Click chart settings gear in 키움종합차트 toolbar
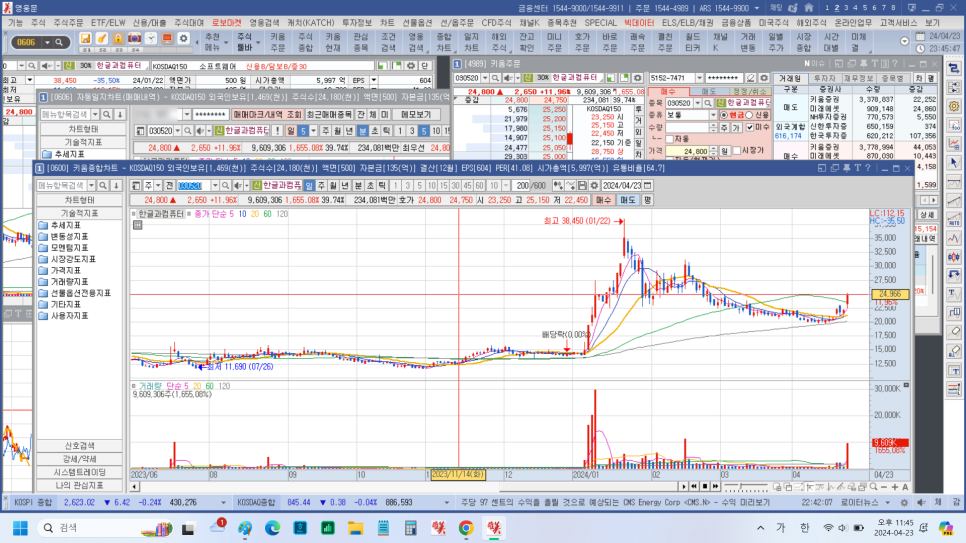Screen dimensions: 966x543 coord(594,186)
